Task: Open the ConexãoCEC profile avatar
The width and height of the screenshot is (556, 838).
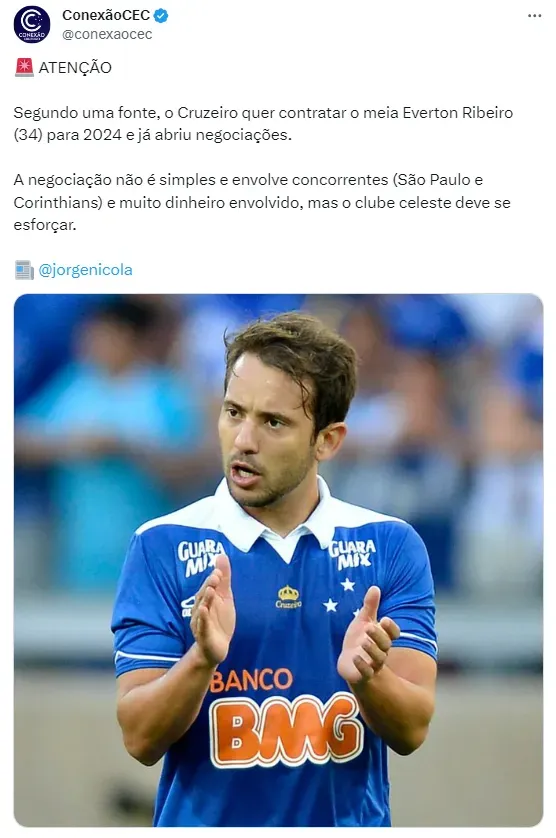Action: tap(32, 25)
